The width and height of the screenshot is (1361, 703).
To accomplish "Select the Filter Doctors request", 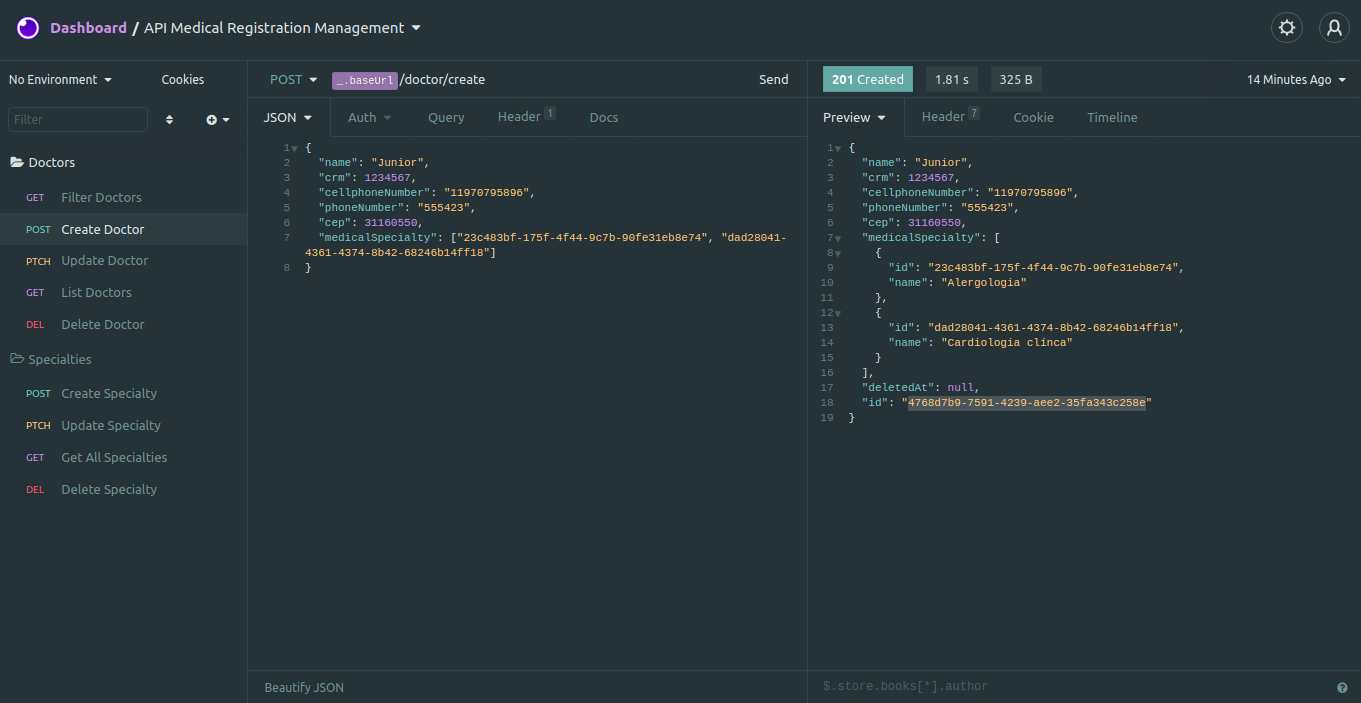I will coord(123,198).
